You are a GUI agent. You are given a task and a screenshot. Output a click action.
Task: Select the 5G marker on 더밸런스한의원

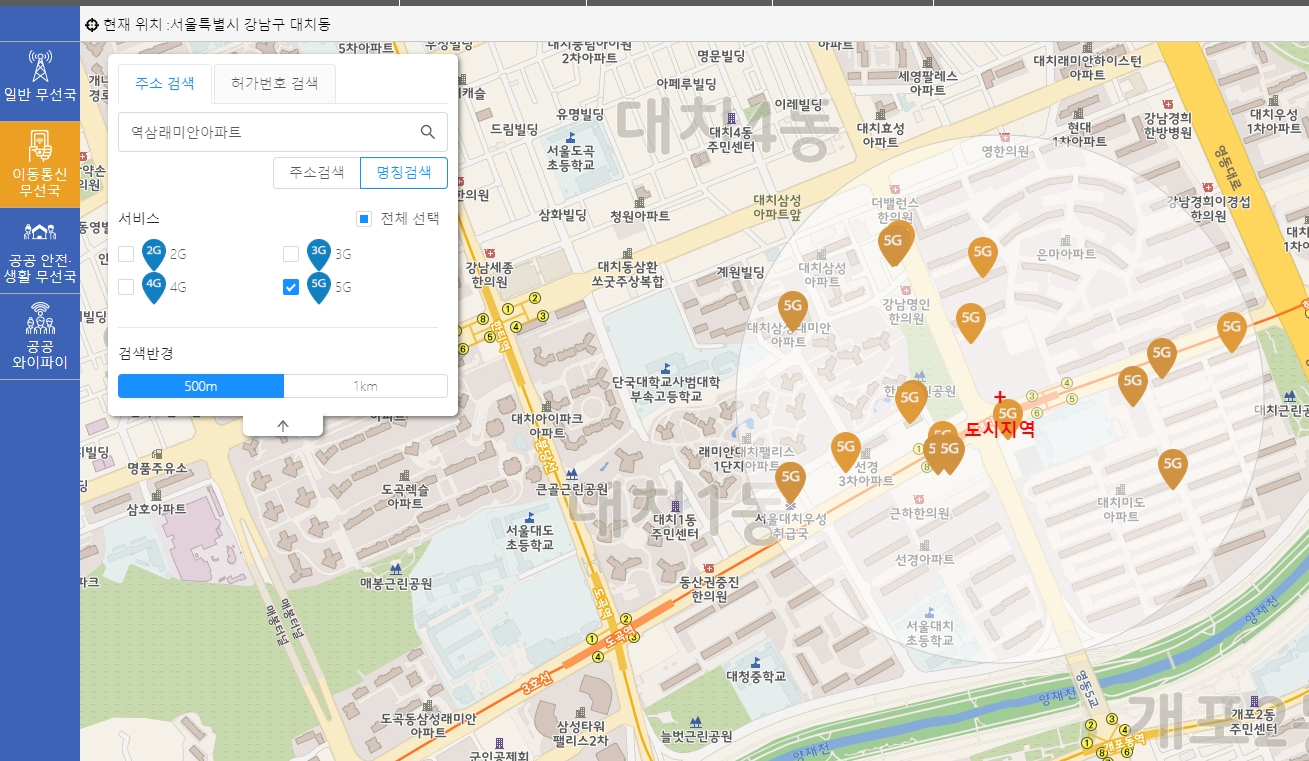[x=894, y=244]
